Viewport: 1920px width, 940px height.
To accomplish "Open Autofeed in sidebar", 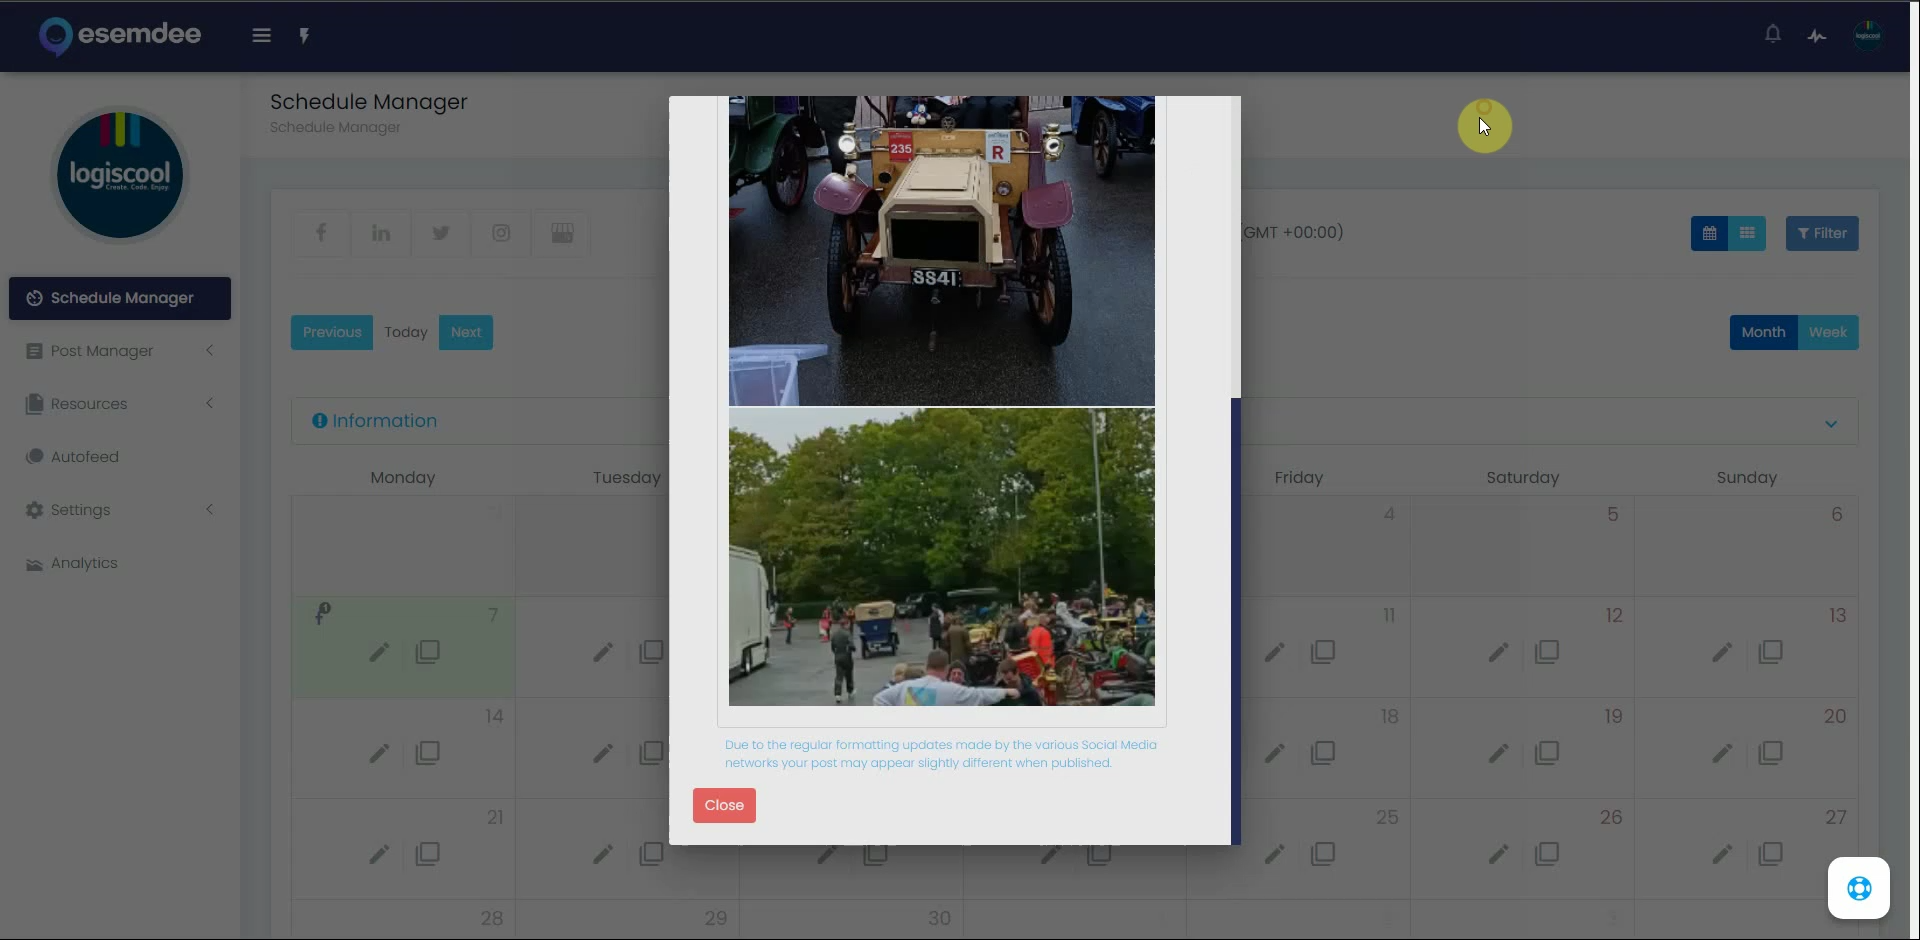I will [120, 457].
